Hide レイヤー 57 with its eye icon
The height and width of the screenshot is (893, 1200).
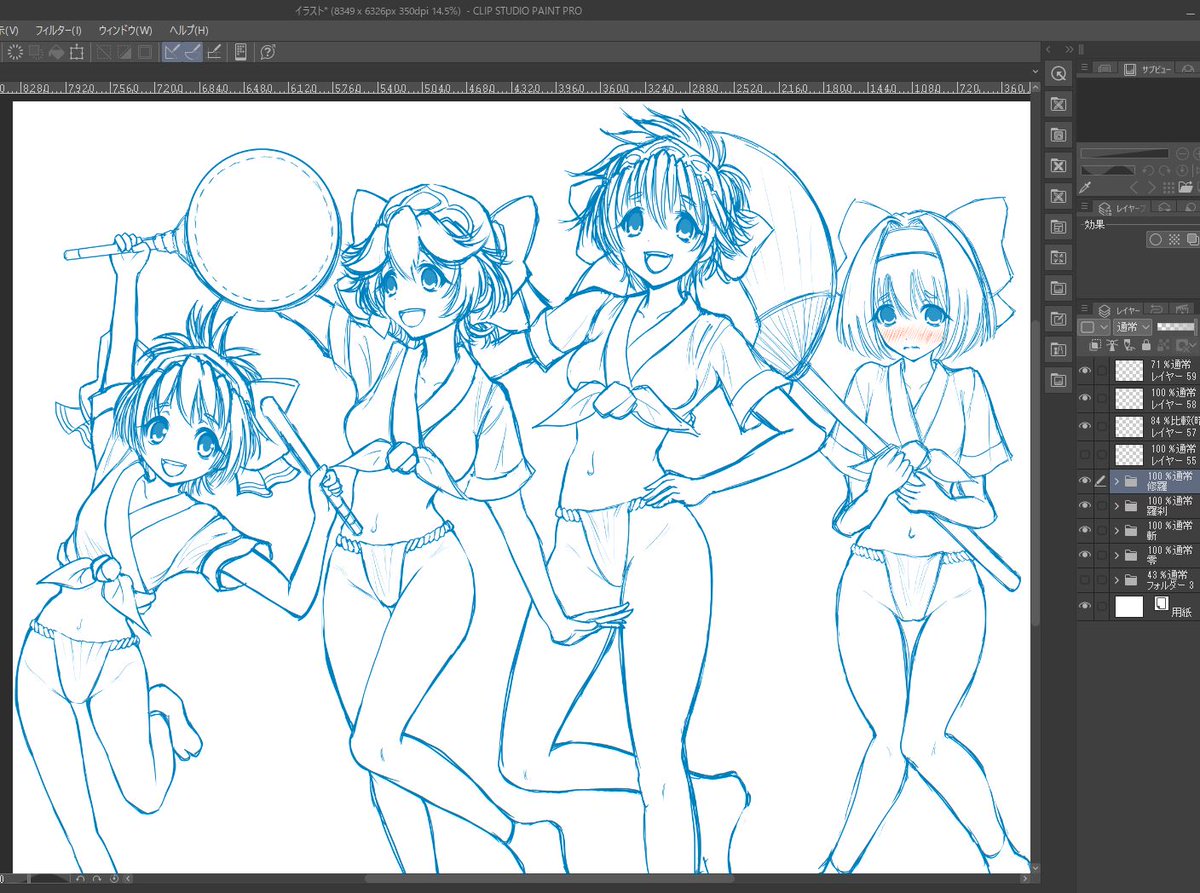(1085, 426)
